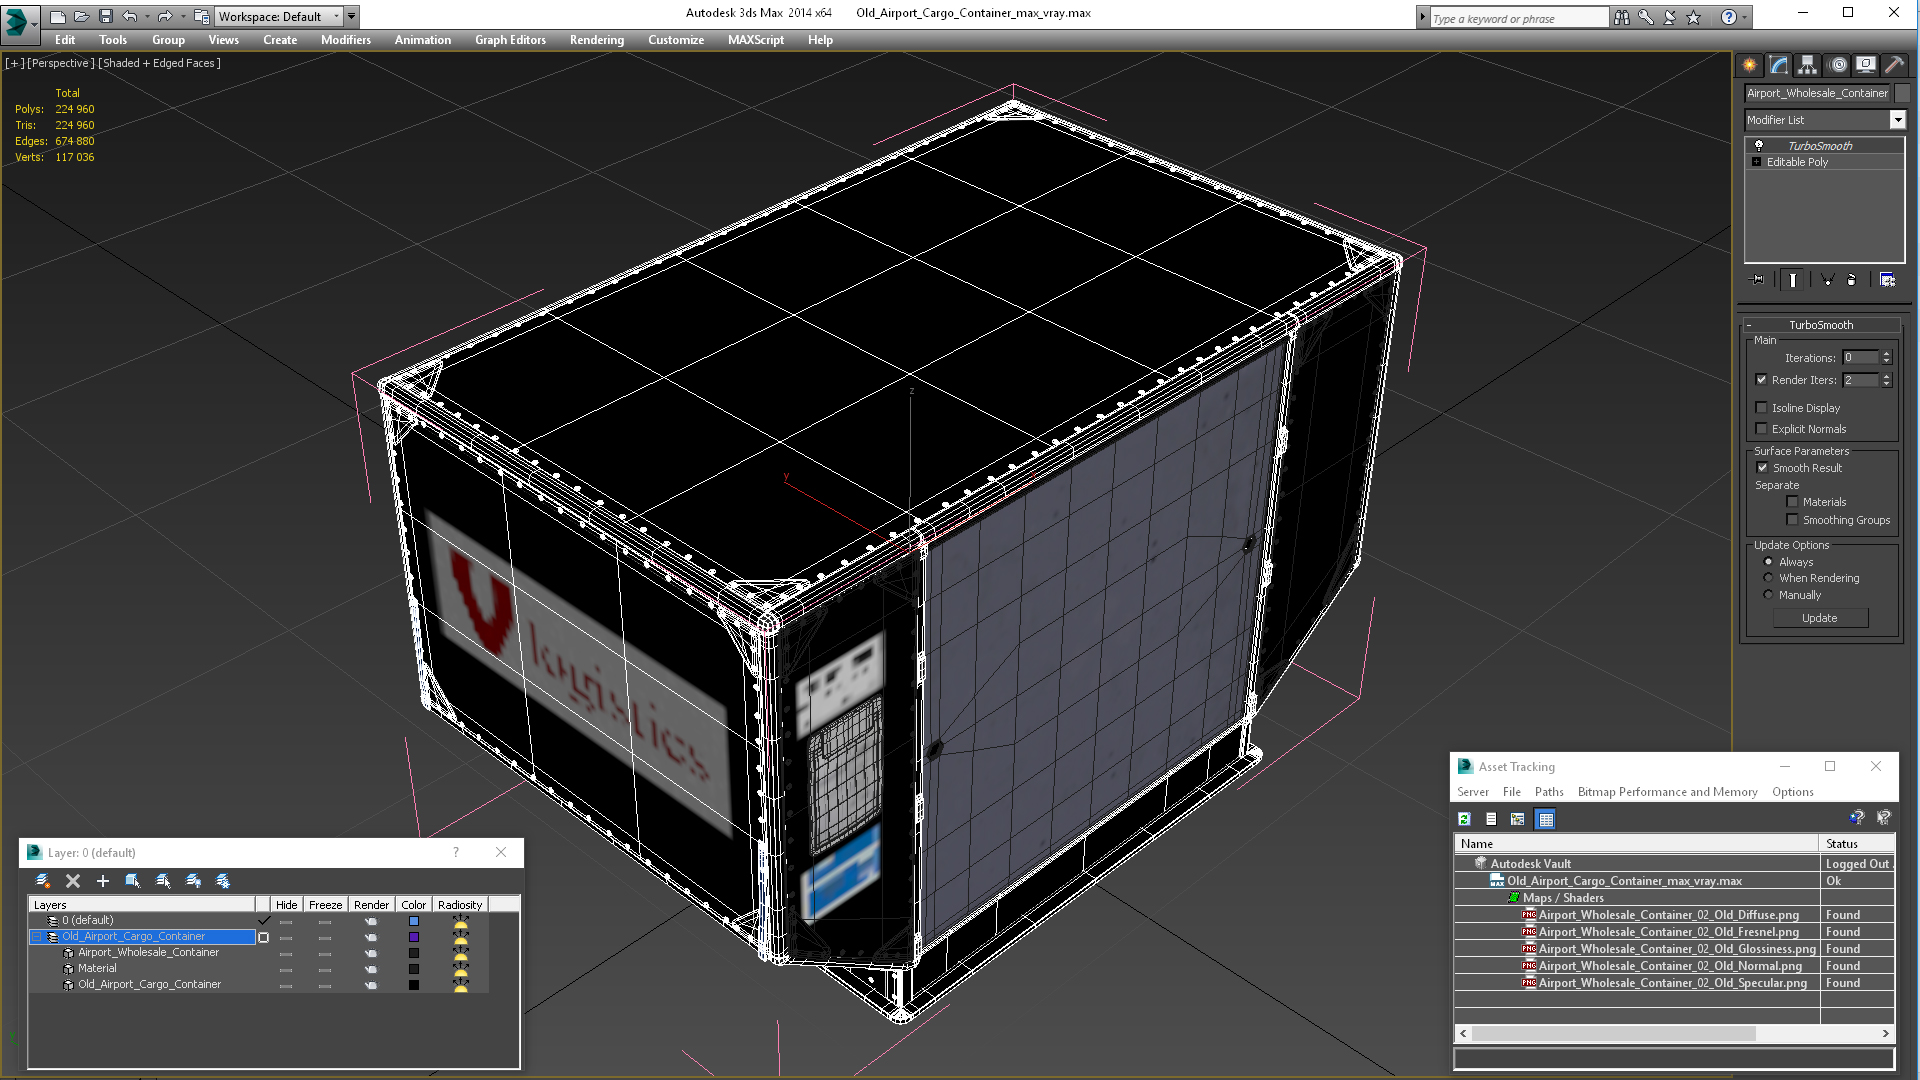Screen dimensions: 1920x1080
Task: Select the Manually update option
Action: pos(1769,595)
